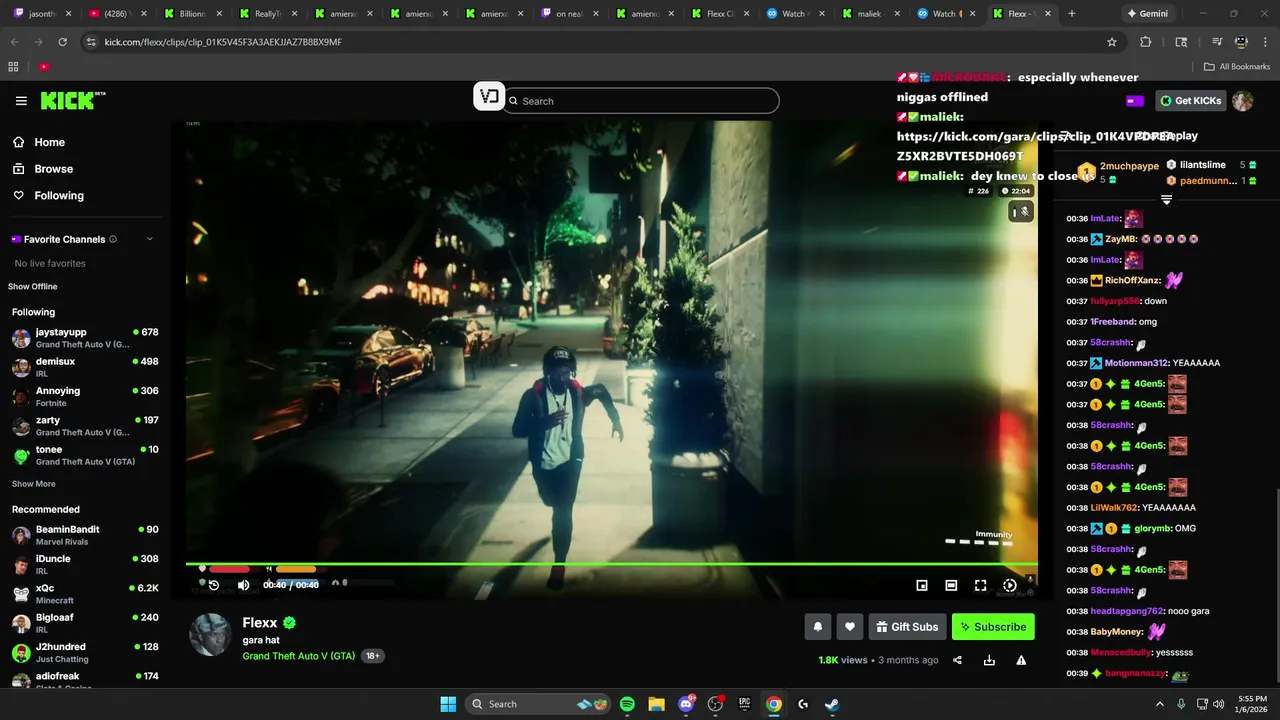The height and width of the screenshot is (720, 1280).
Task: Focus the Kick search field
Action: pyautogui.click(x=641, y=101)
